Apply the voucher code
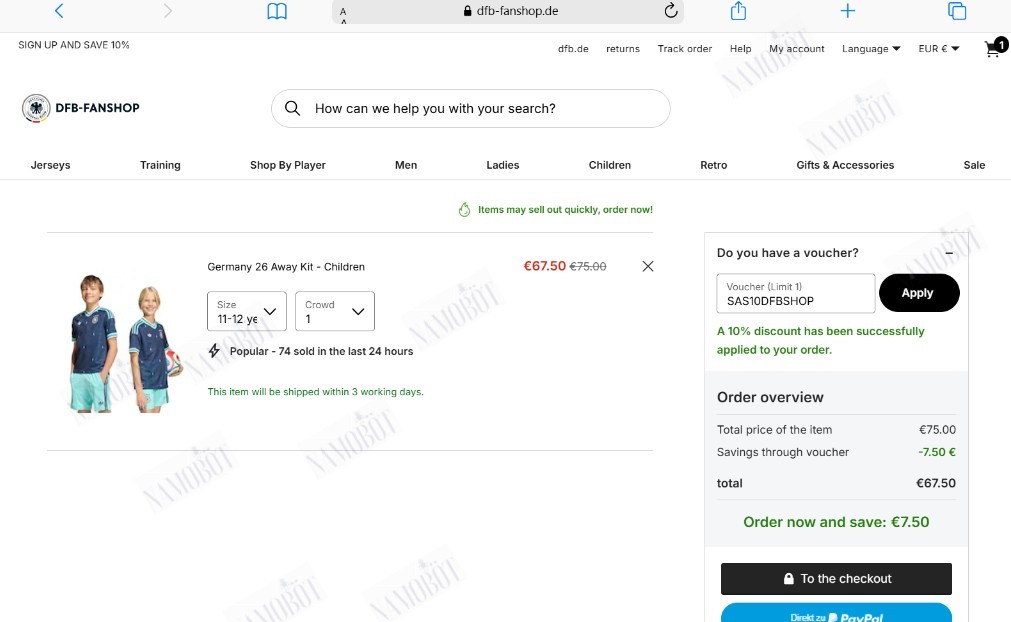This screenshot has height=622, width=1011. tap(919, 293)
